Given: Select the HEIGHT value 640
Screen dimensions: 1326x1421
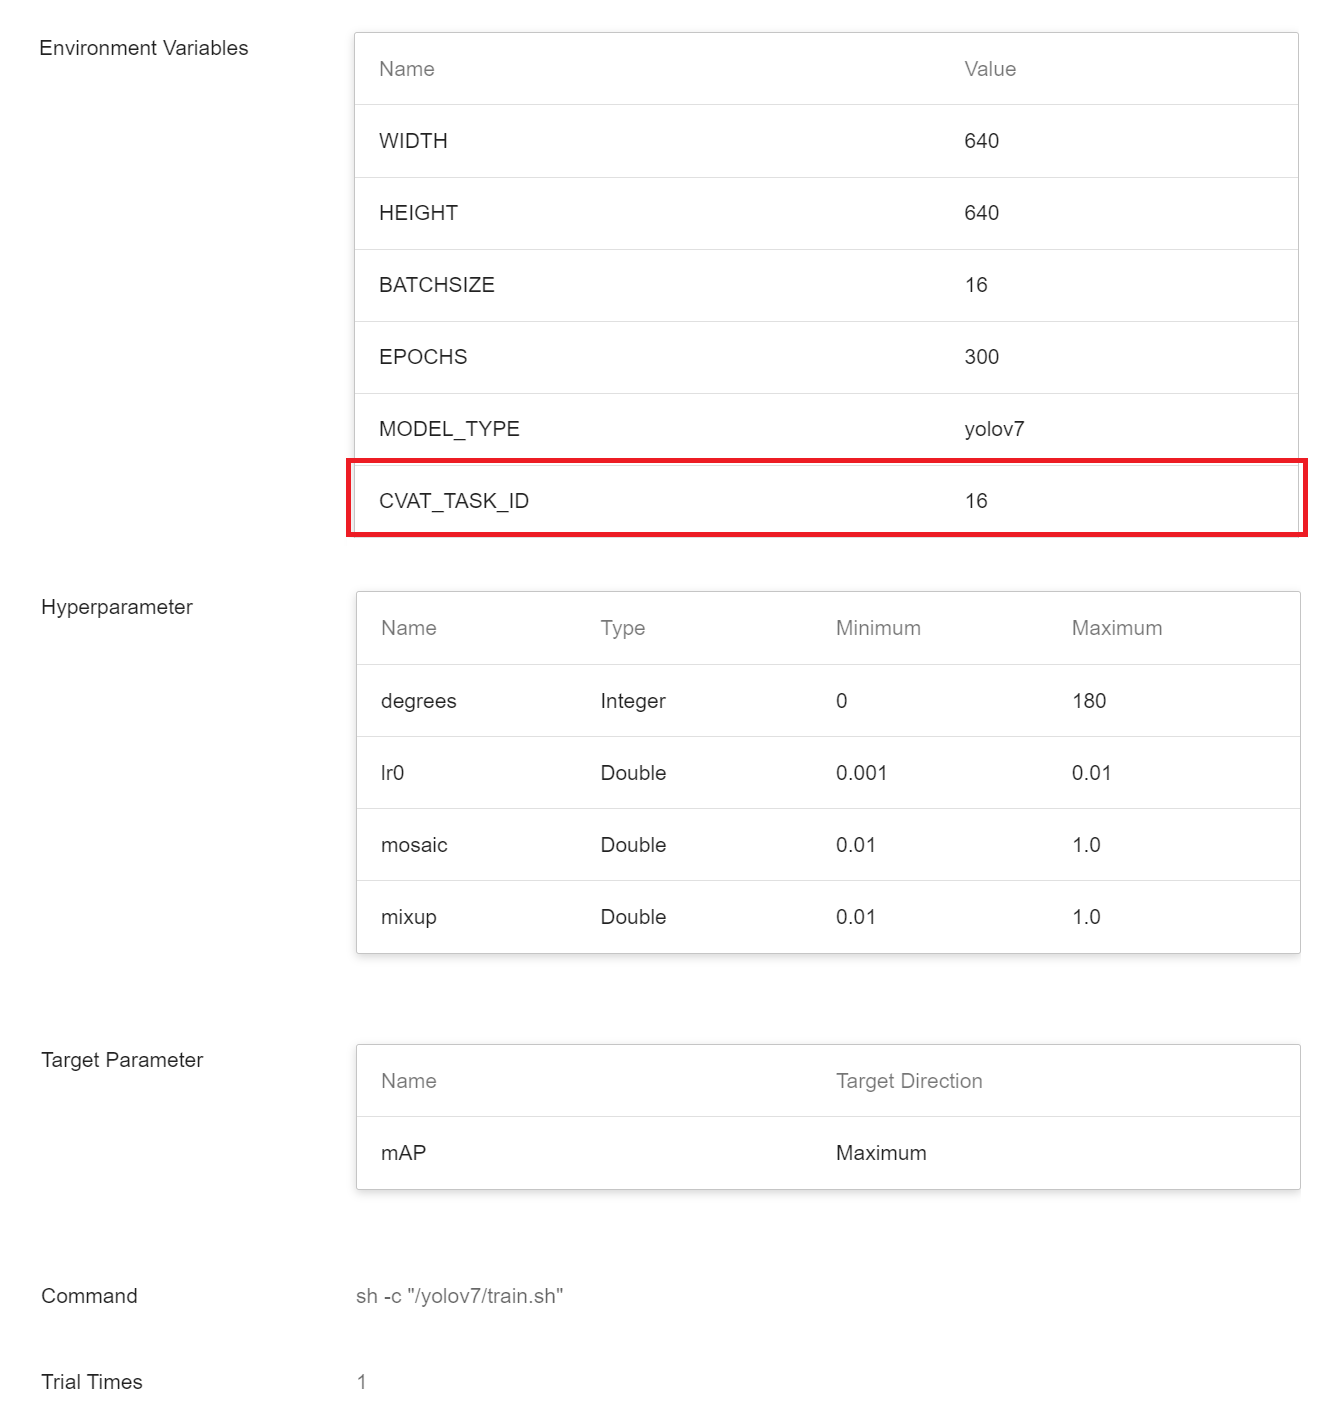Looking at the screenshot, I should 981,213.
